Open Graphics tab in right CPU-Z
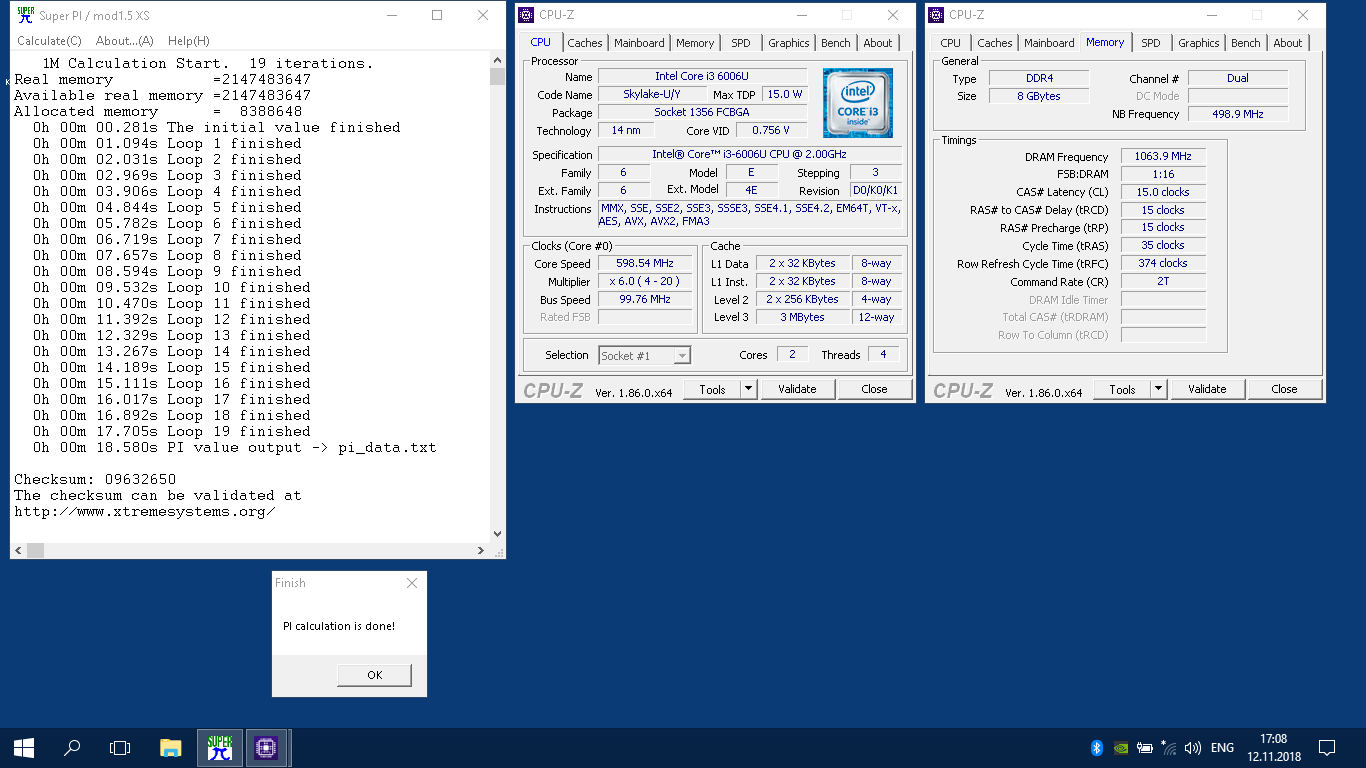The height and width of the screenshot is (768, 1366). coord(1199,43)
